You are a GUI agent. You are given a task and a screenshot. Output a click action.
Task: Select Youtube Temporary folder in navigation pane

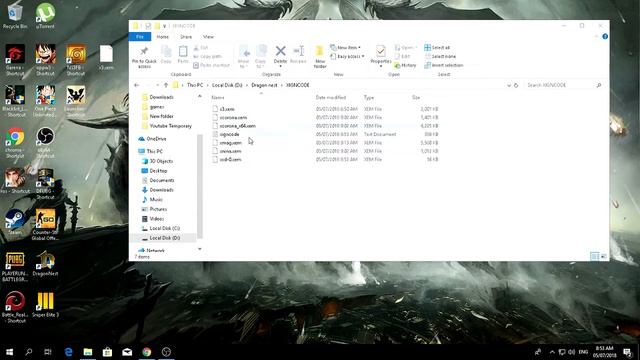click(x=167, y=126)
